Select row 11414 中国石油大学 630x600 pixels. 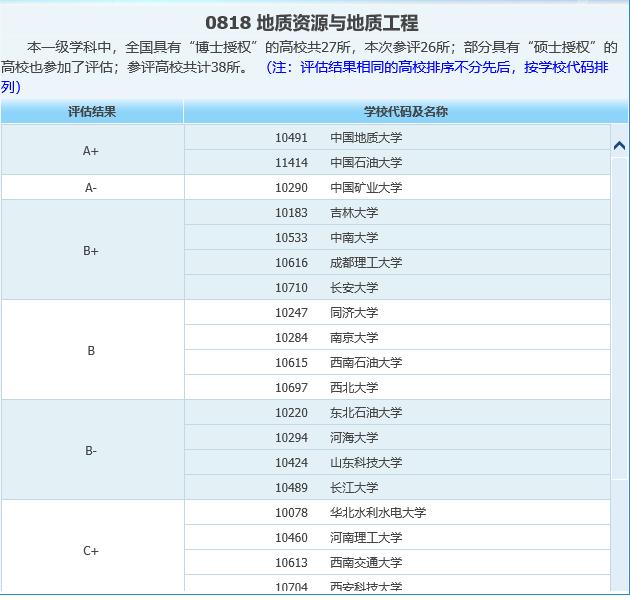pyautogui.click(x=397, y=162)
